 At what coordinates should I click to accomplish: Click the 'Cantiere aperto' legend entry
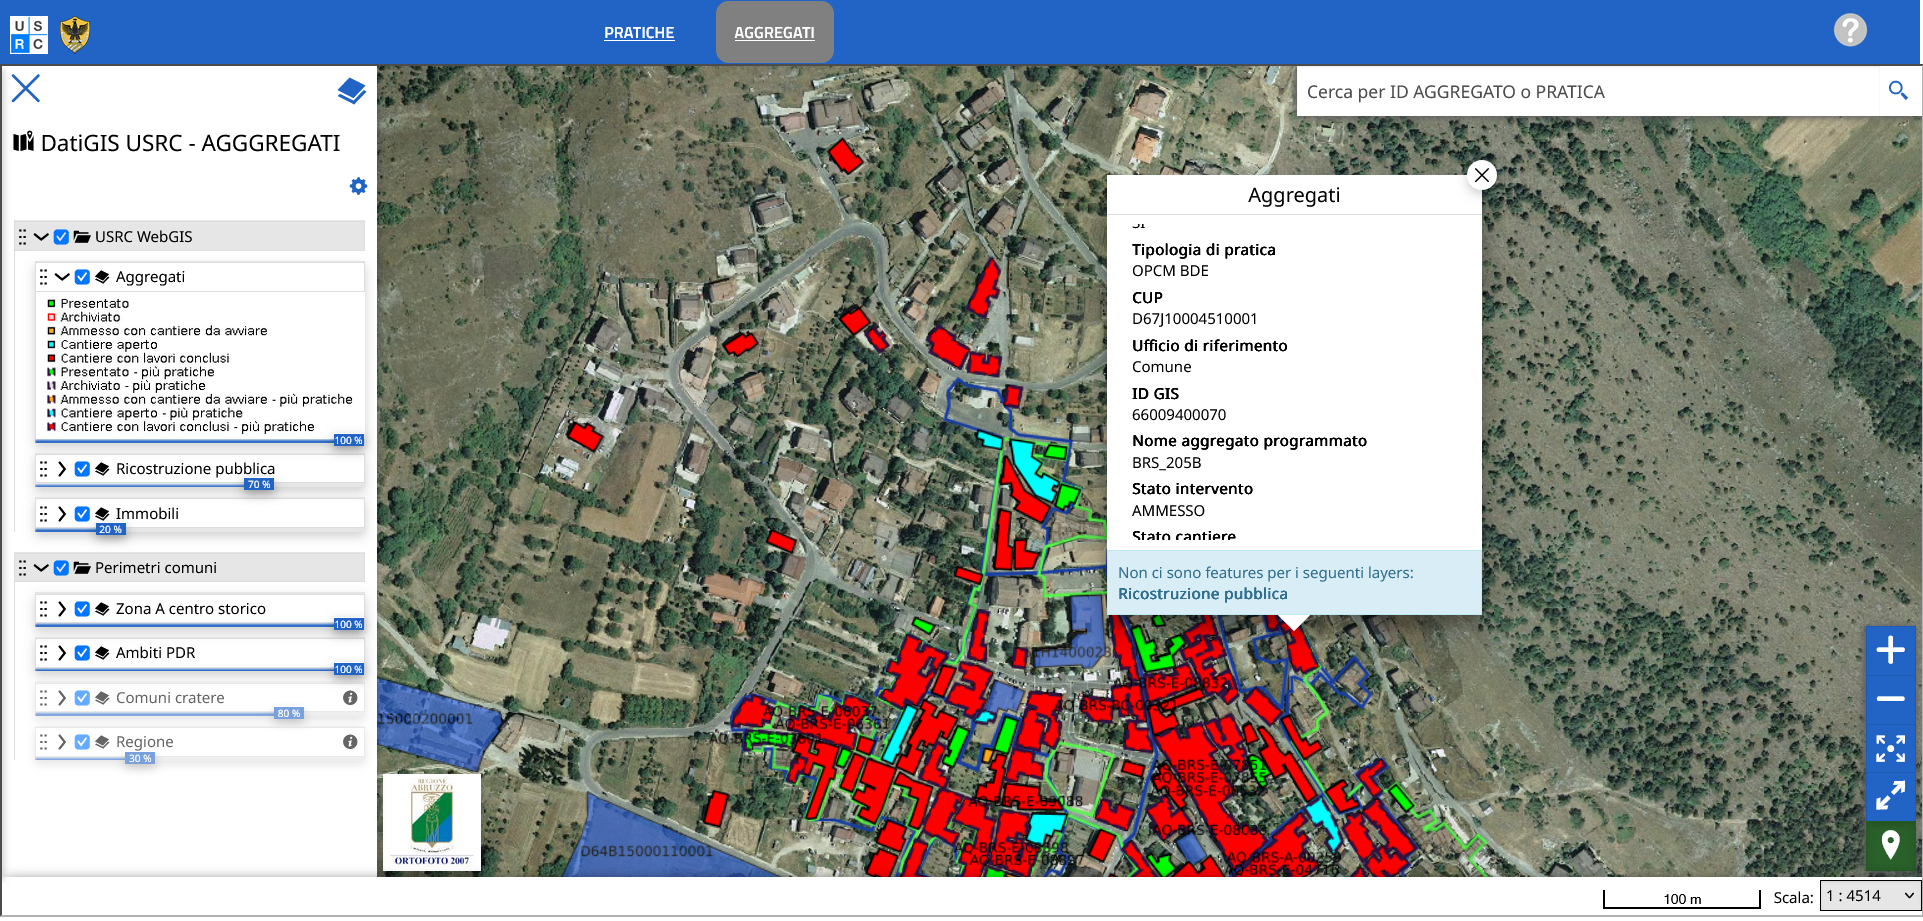(109, 345)
